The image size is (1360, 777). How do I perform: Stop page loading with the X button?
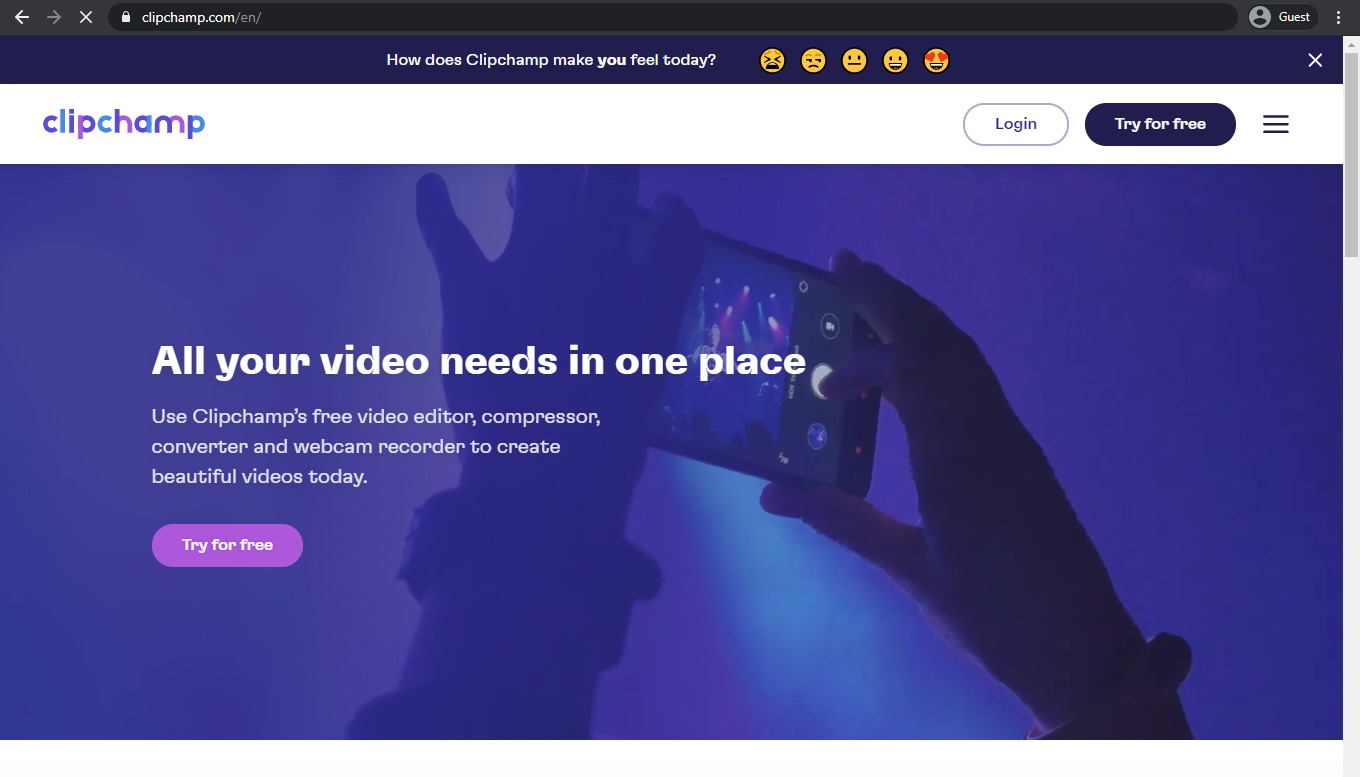pos(86,17)
